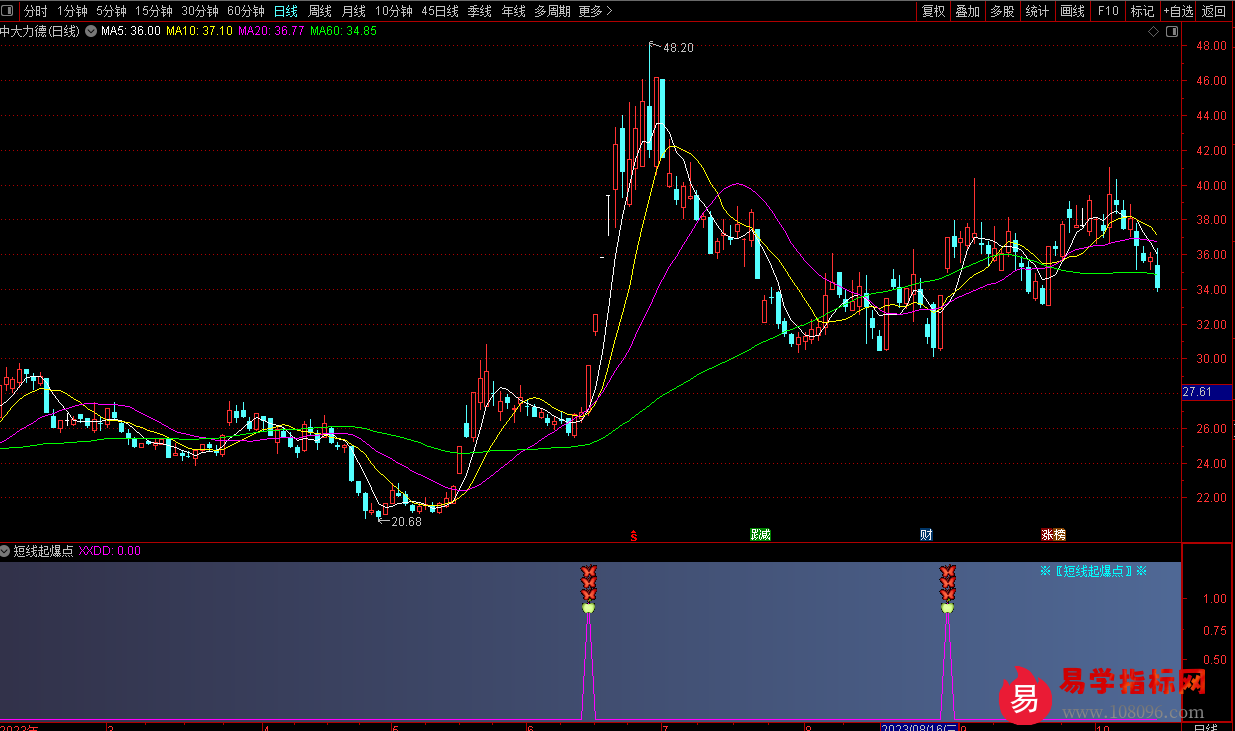Expand the 短线起爆点 indicator dropdown
Image resolution: width=1235 pixels, height=731 pixels.
pos(6,551)
